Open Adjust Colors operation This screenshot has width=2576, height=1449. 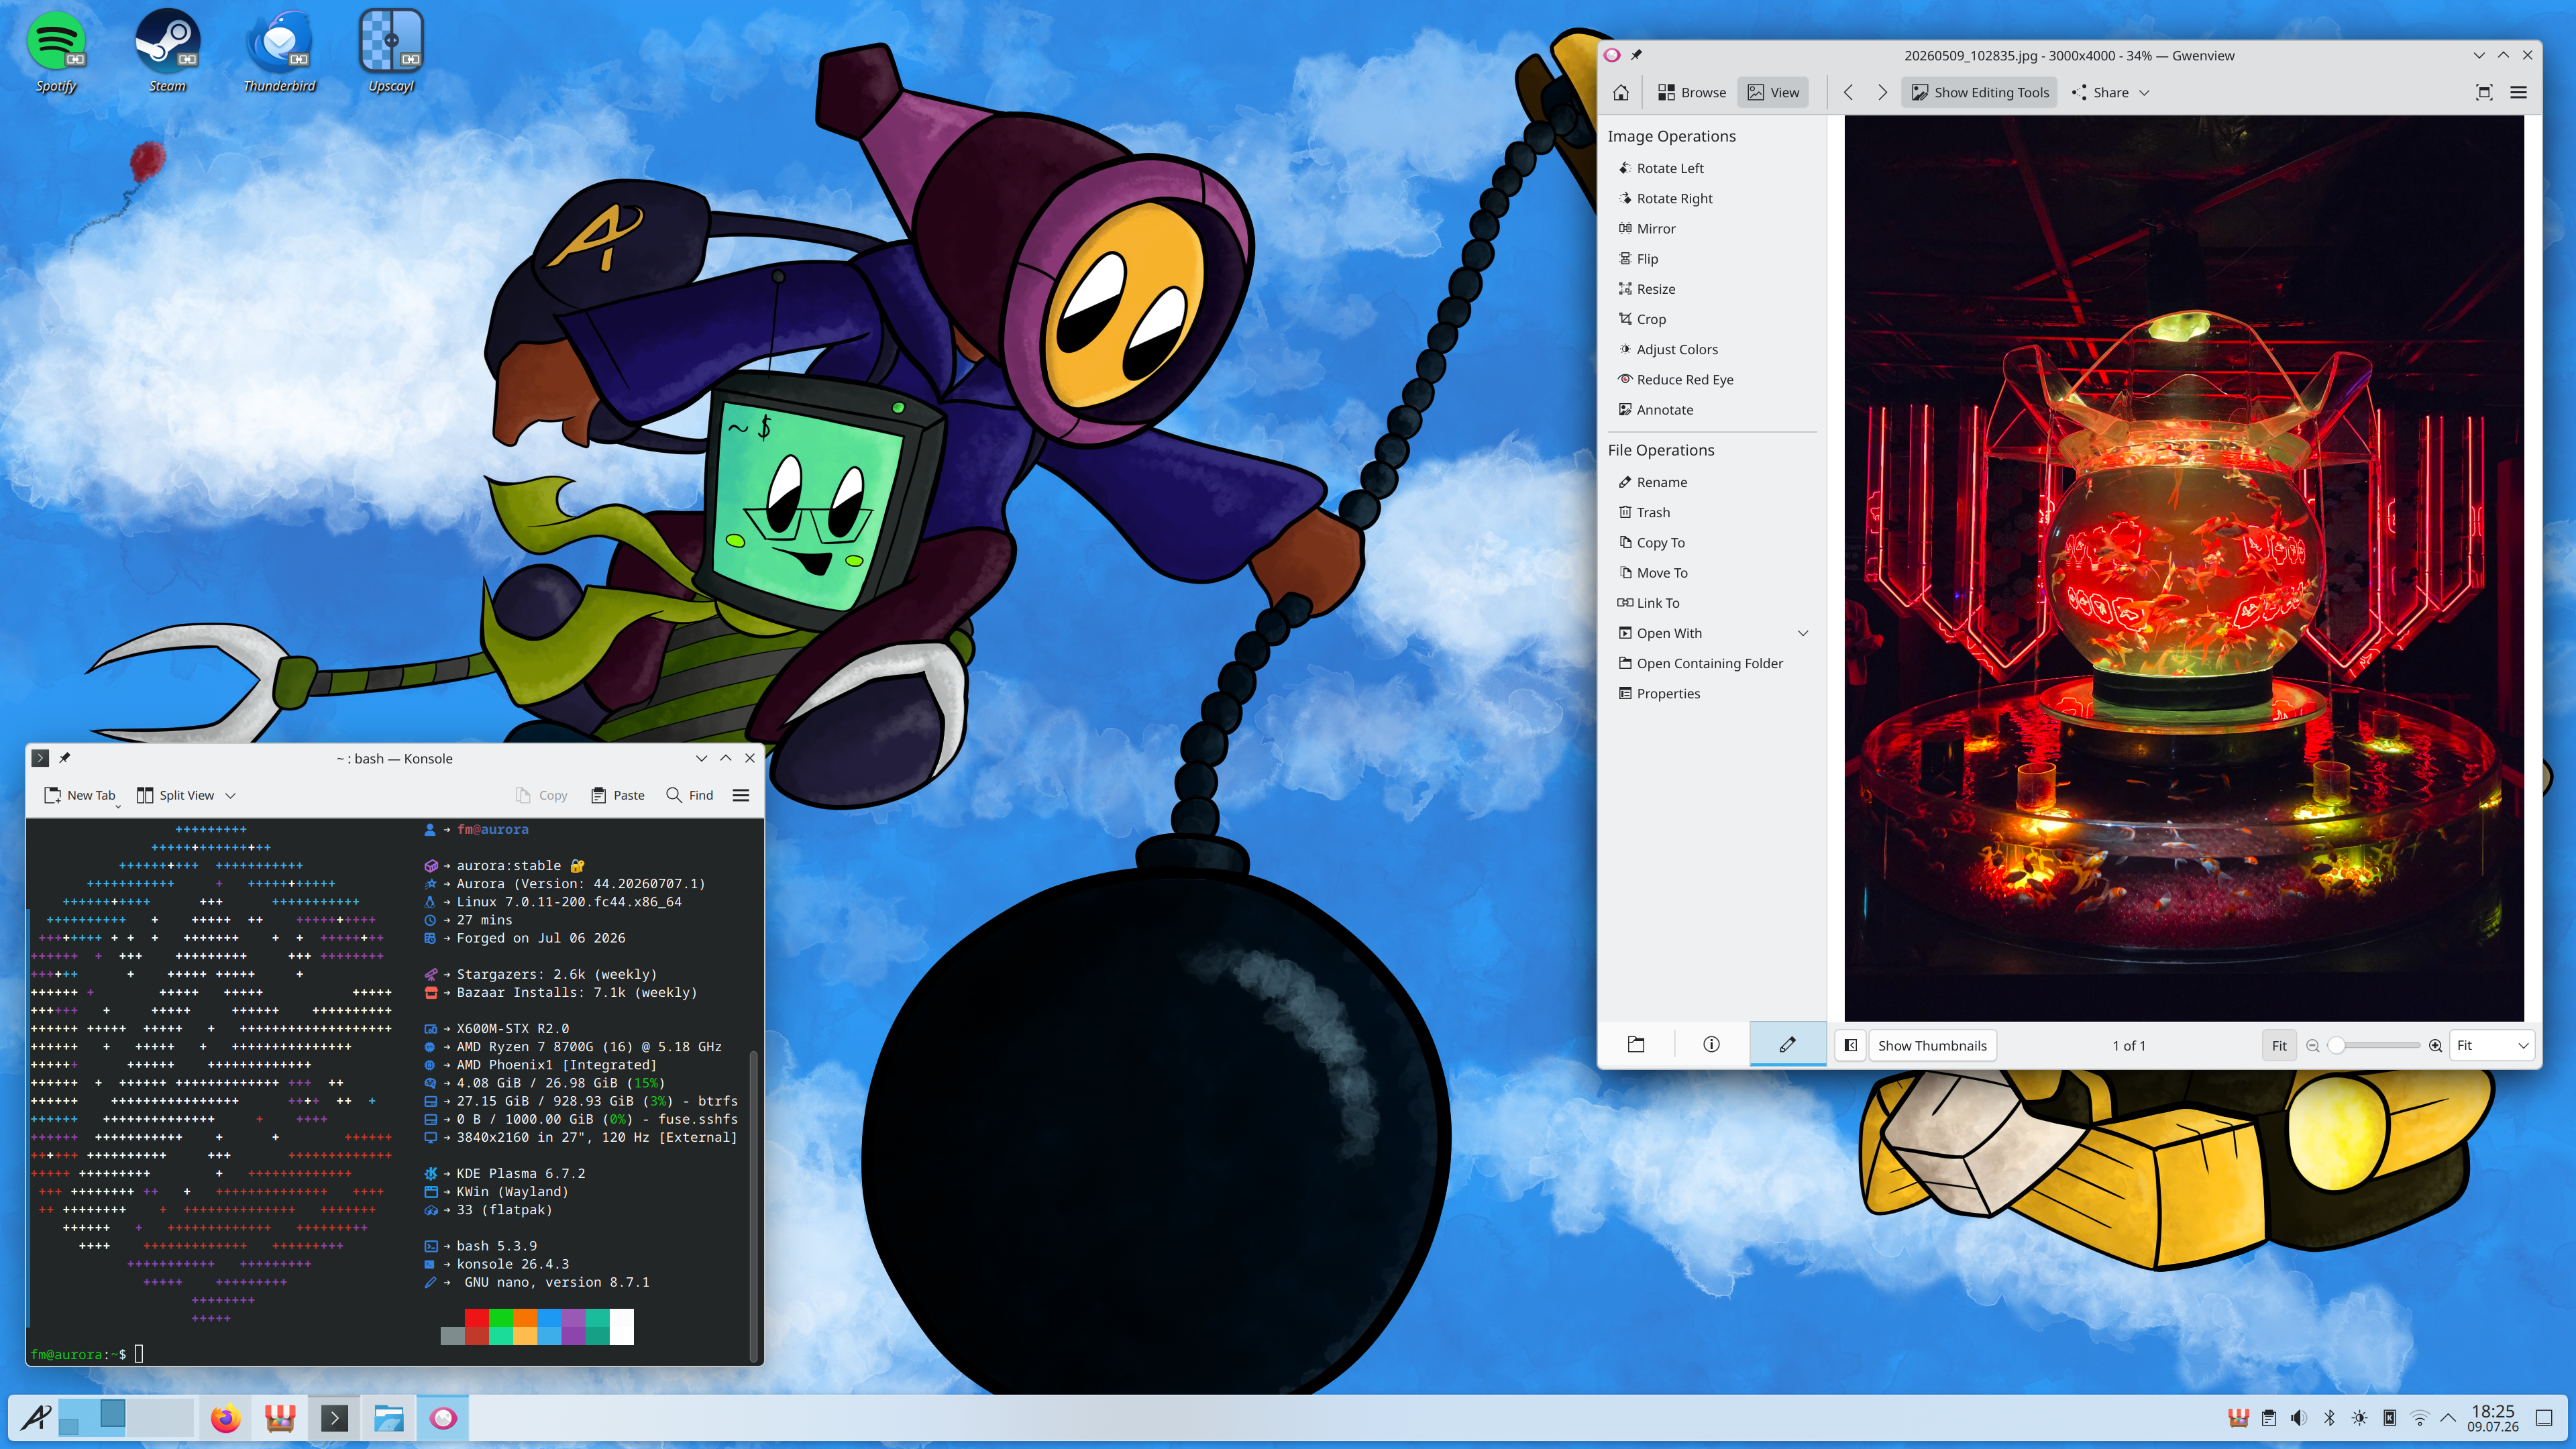coord(1668,349)
